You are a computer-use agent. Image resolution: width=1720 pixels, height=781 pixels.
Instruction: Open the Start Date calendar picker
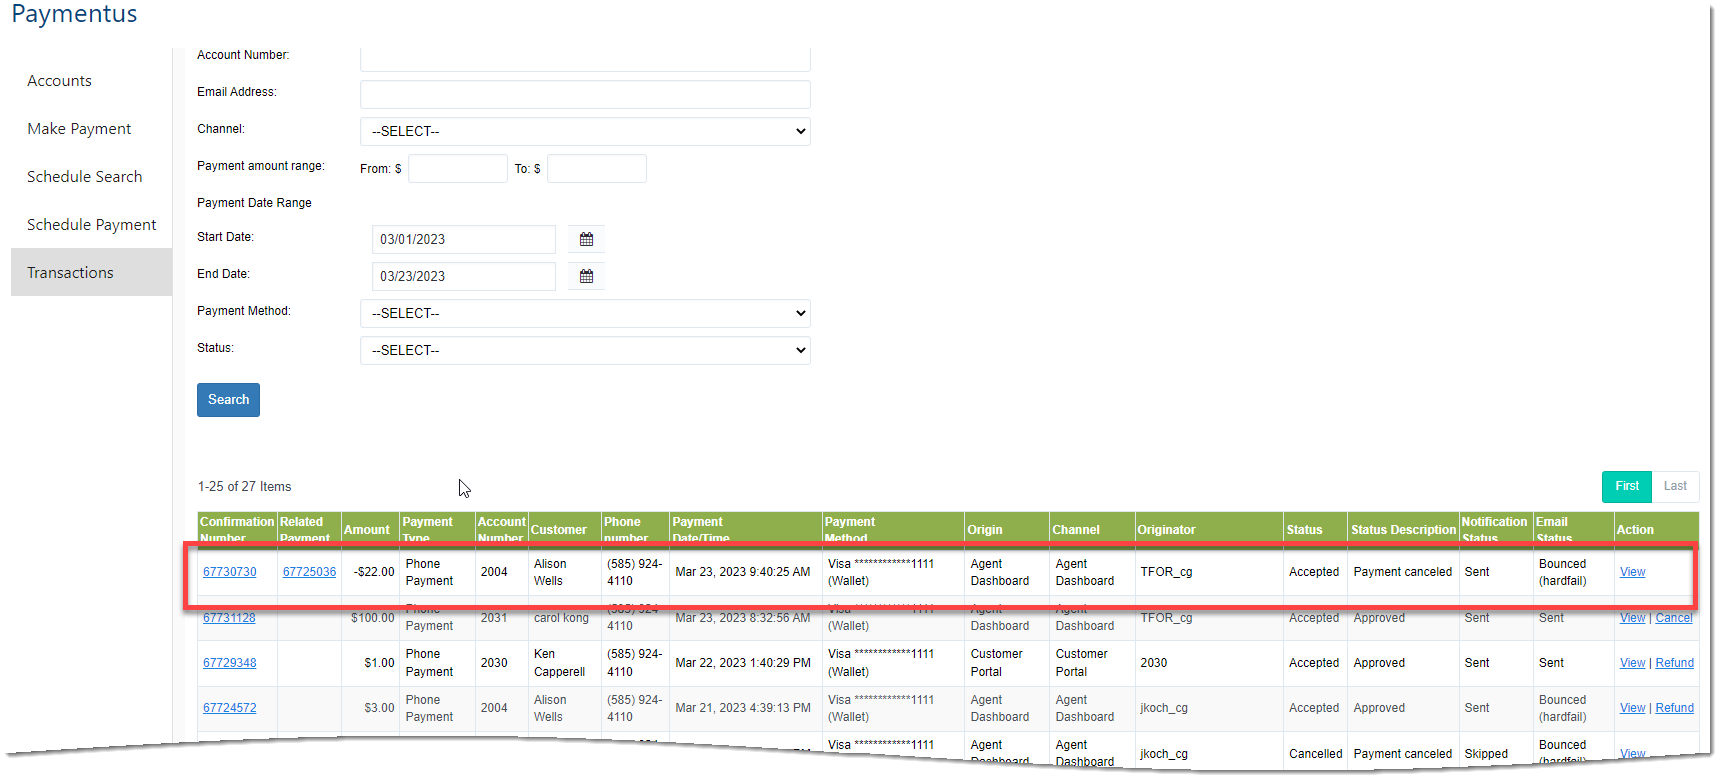pyautogui.click(x=586, y=239)
